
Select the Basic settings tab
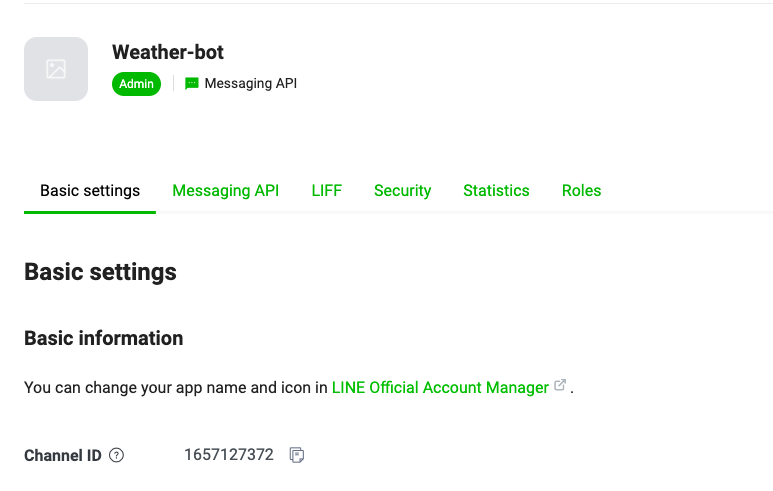(90, 191)
